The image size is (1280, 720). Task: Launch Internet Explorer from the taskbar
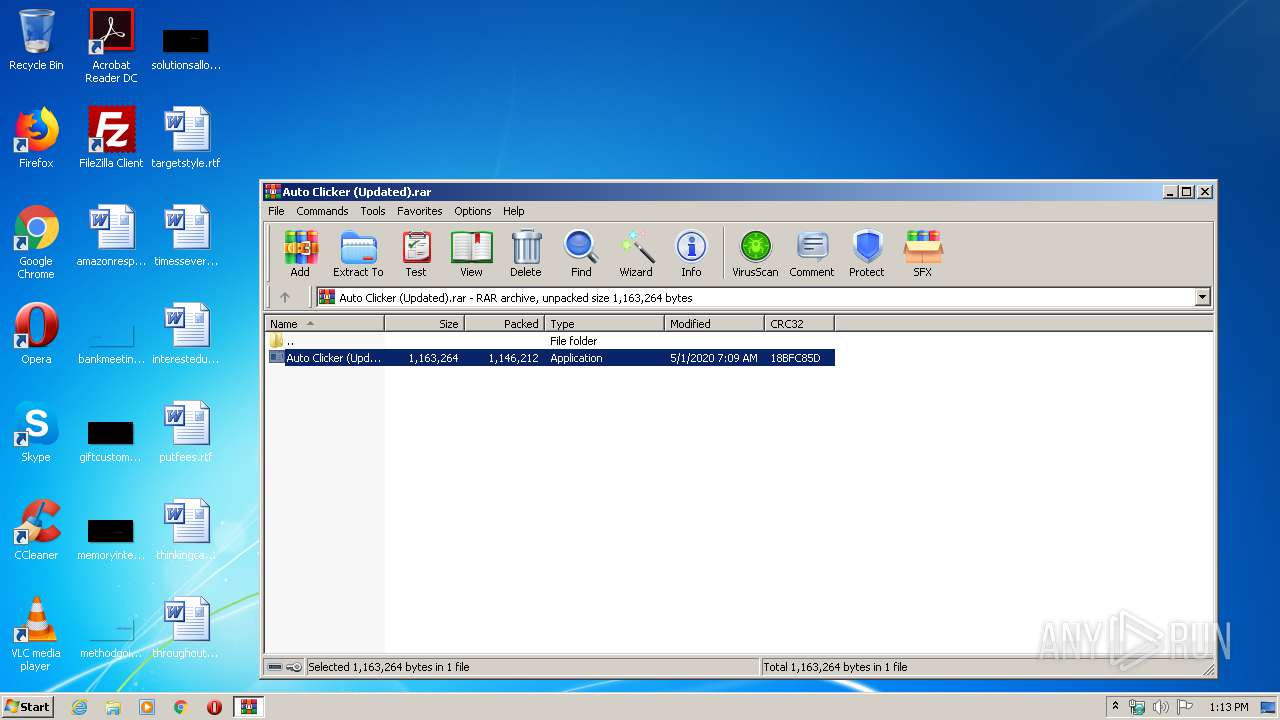click(79, 707)
